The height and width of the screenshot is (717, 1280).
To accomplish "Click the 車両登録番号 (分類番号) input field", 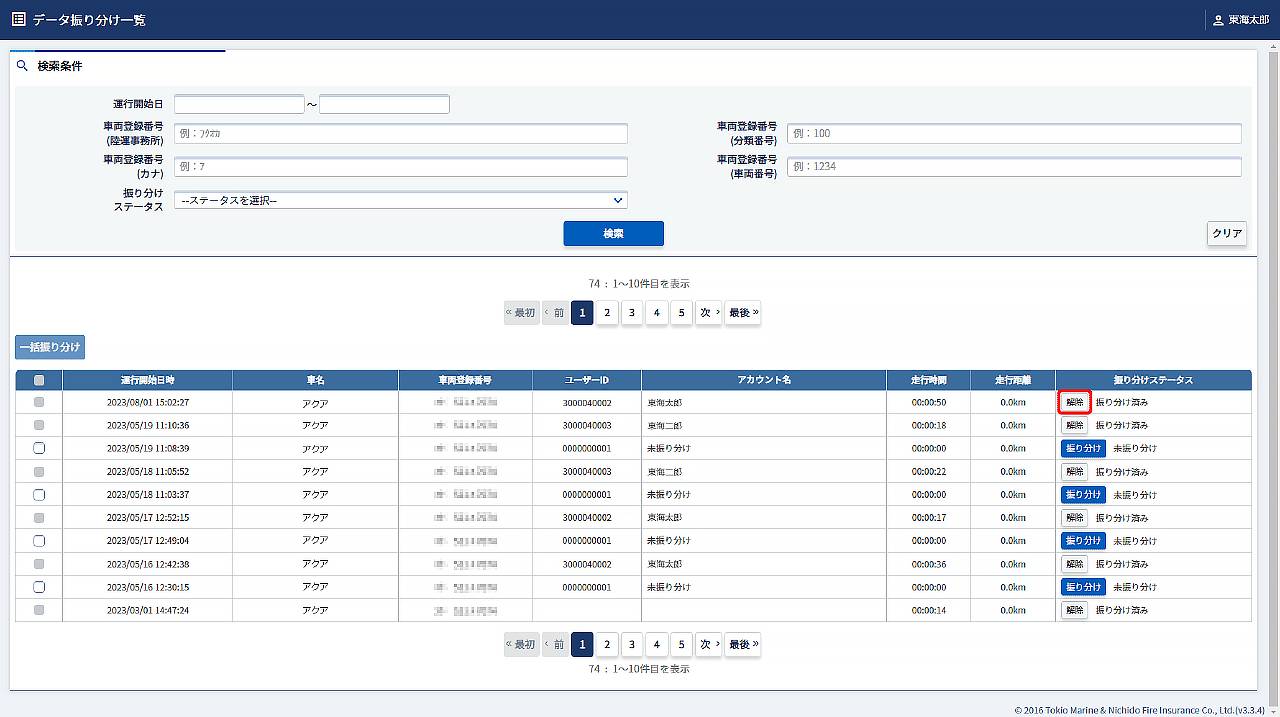I will click(x=1014, y=133).
